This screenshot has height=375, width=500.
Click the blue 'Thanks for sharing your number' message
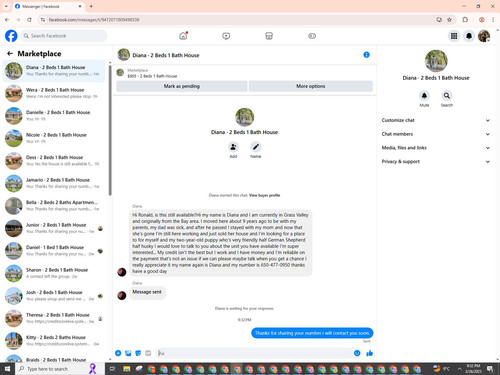(312, 333)
